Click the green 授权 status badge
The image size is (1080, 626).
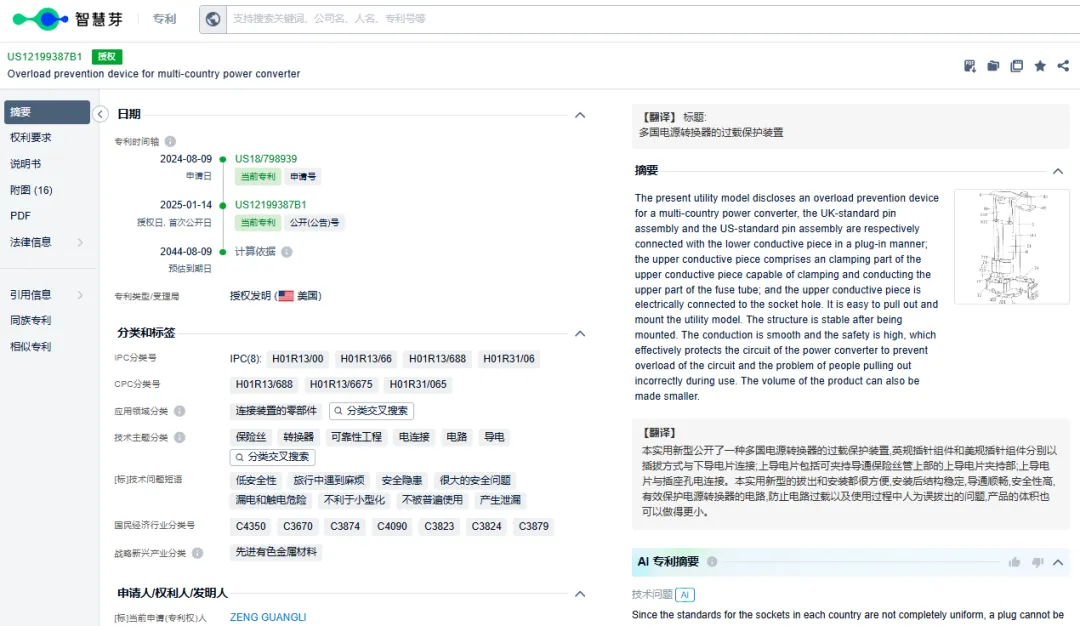click(107, 56)
